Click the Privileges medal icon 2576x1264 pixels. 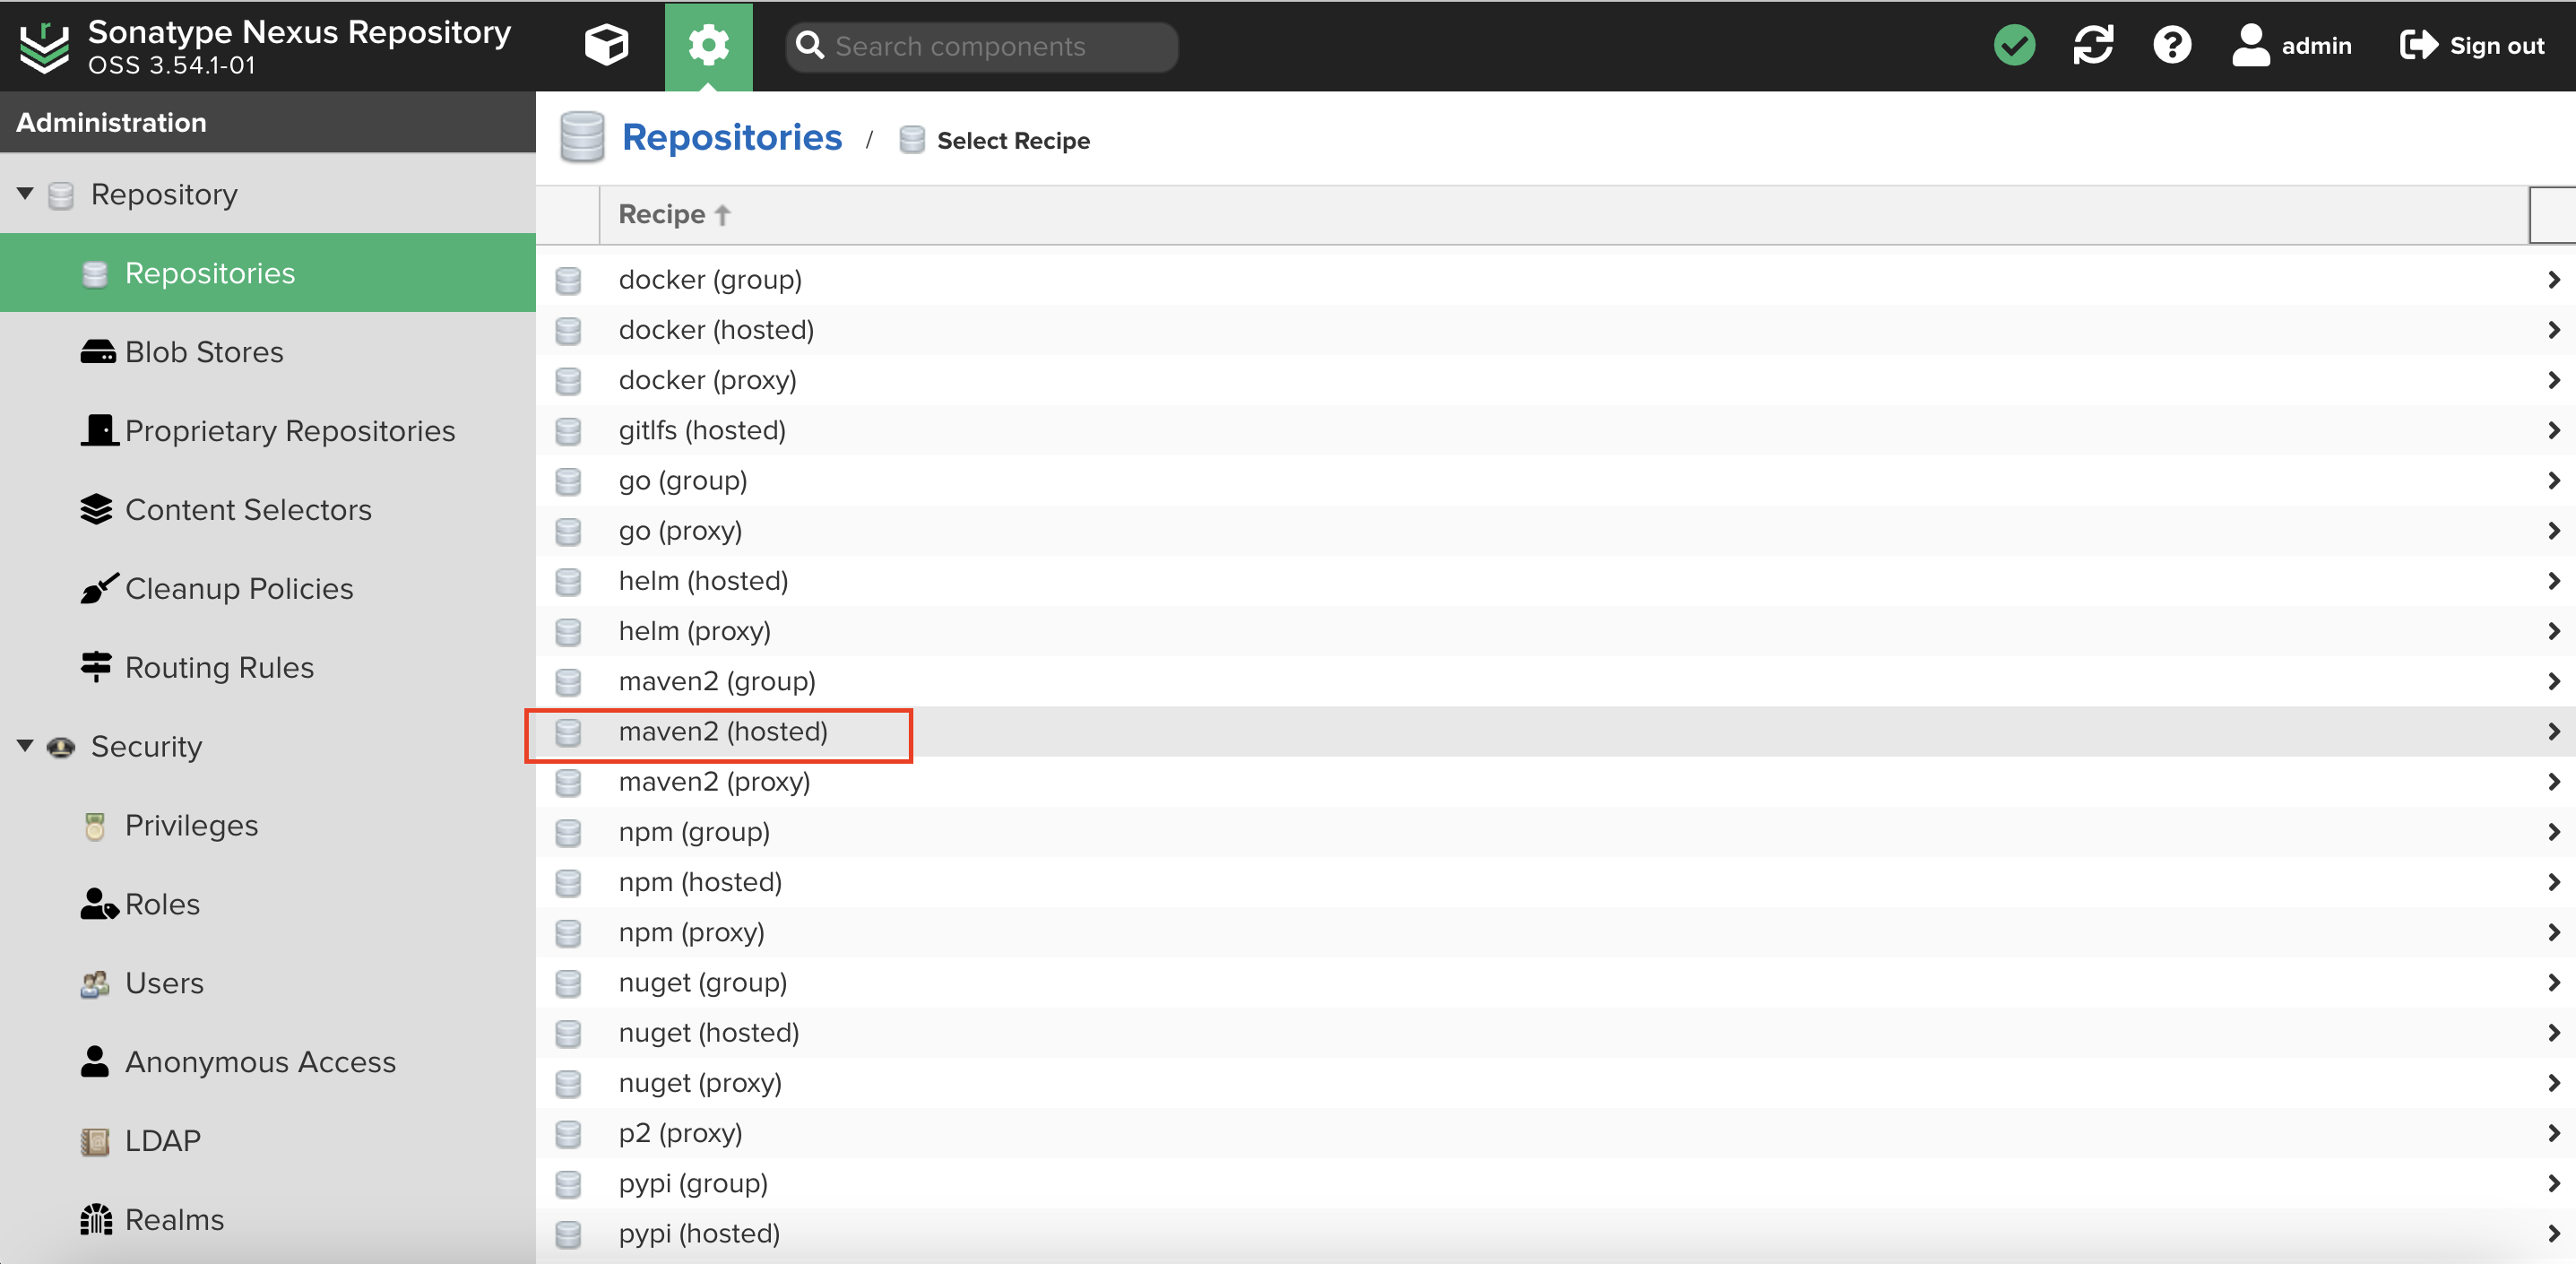95,826
